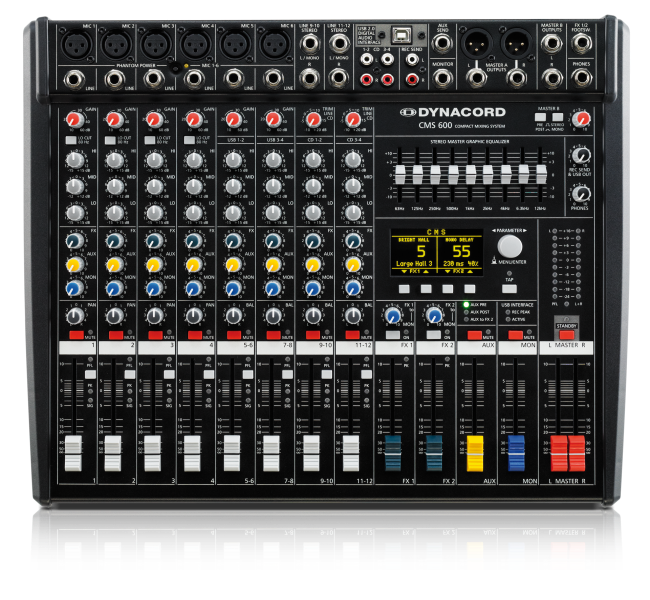Screen dimensions: 650x600
Task: Click the yellow AUX fader
Action: pyautogui.click(x=475, y=453)
